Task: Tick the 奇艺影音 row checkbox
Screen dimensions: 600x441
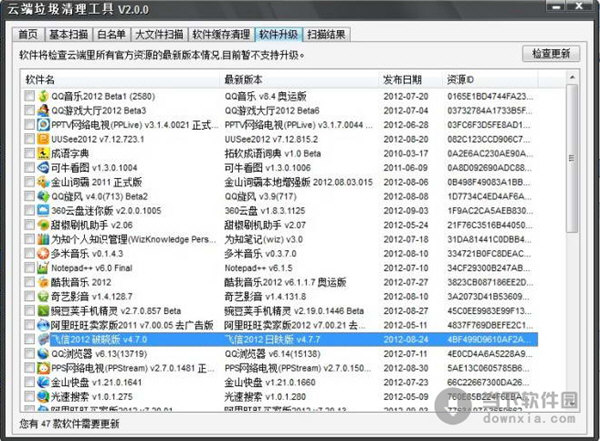Action: pos(29,296)
